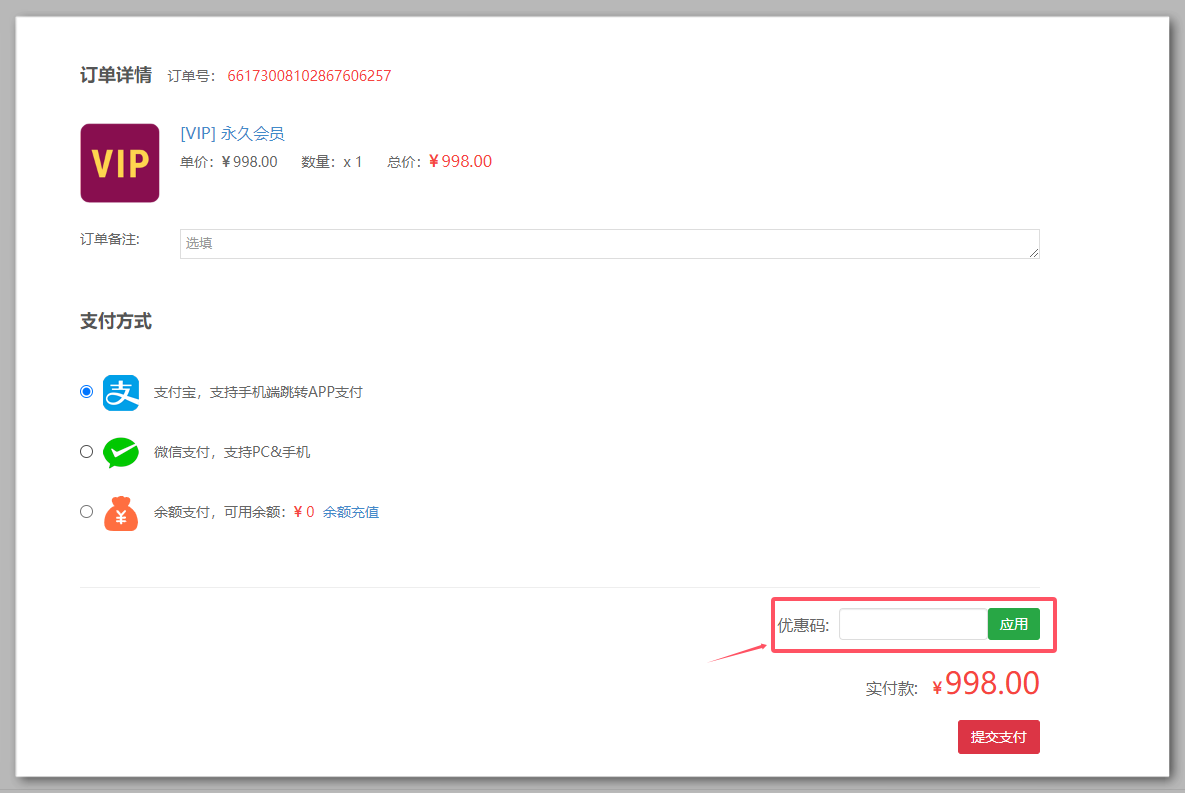
Task: Click the VIP product thumbnail image
Action: tap(120, 163)
